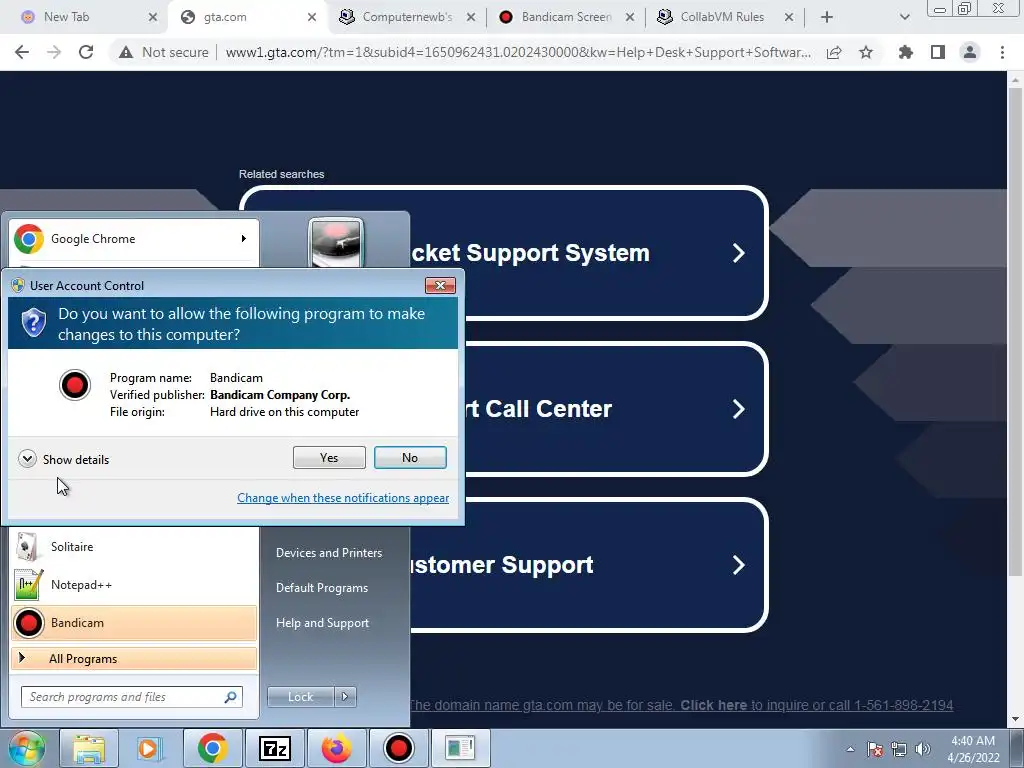
Task: Click the Start menu user account picture
Action: click(336, 243)
